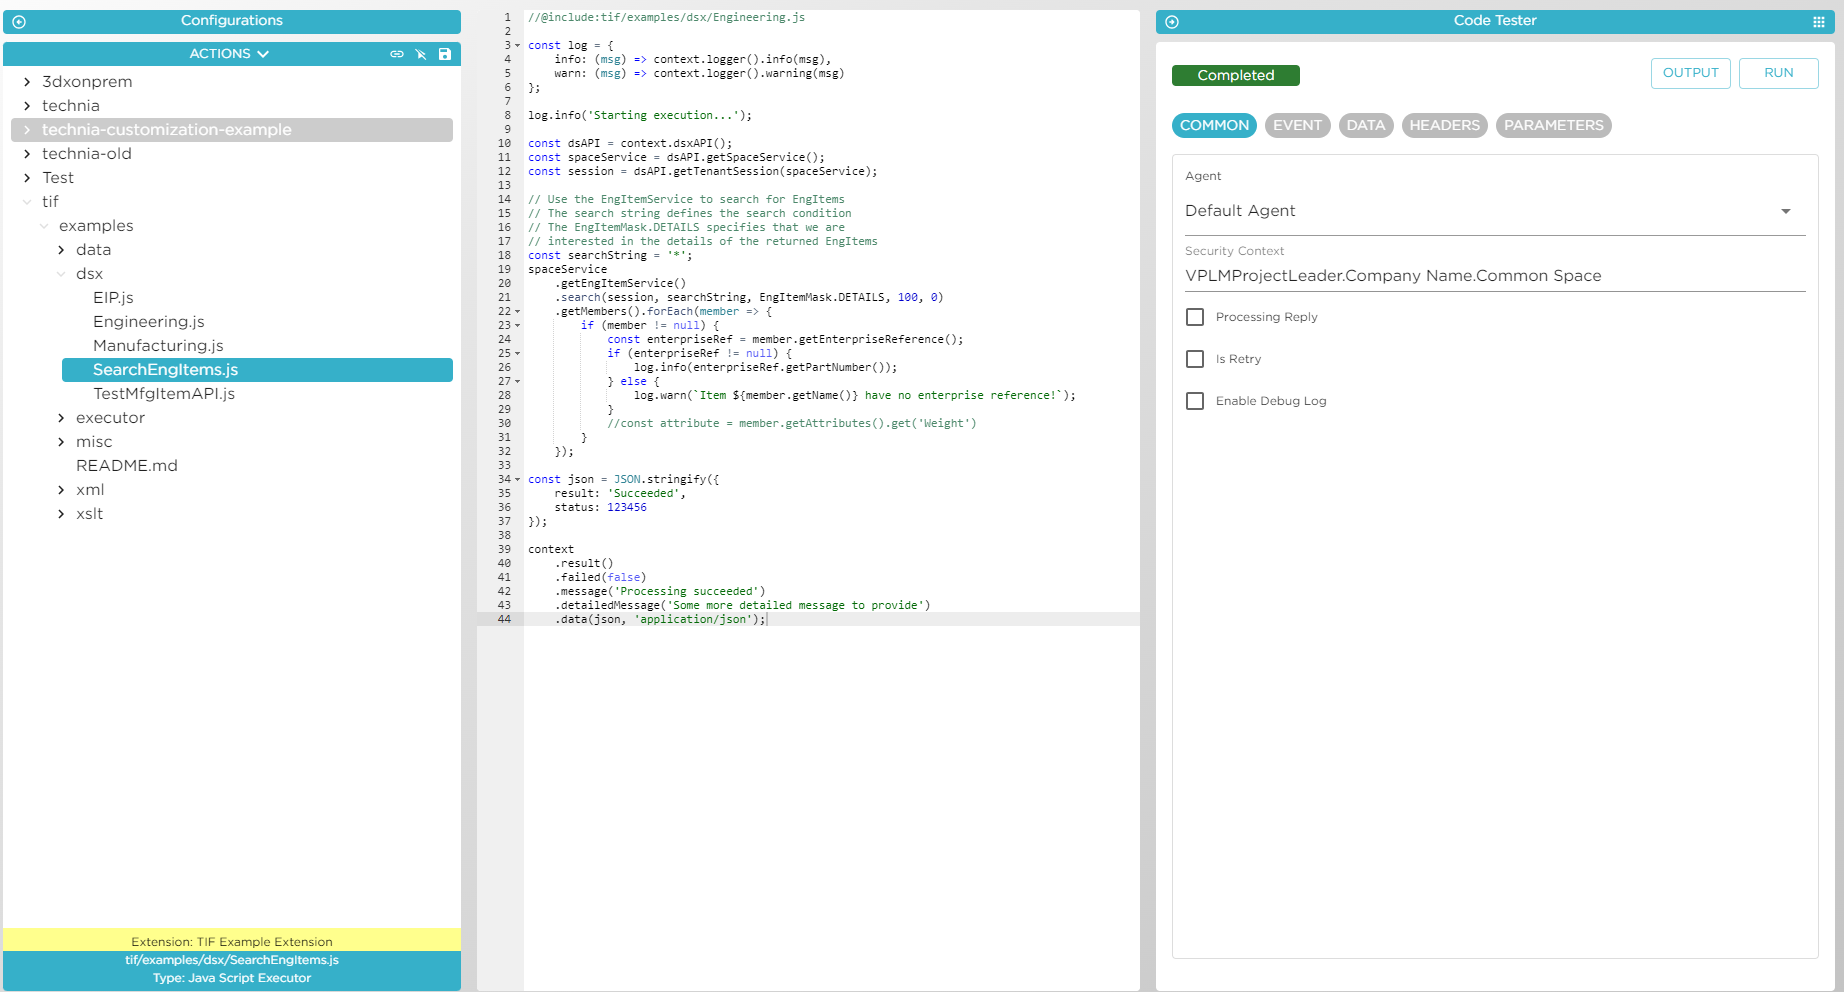The width and height of the screenshot is (1844, 992).
Task: Enable Debug Log checkbox
Action: coord(1194,400)
